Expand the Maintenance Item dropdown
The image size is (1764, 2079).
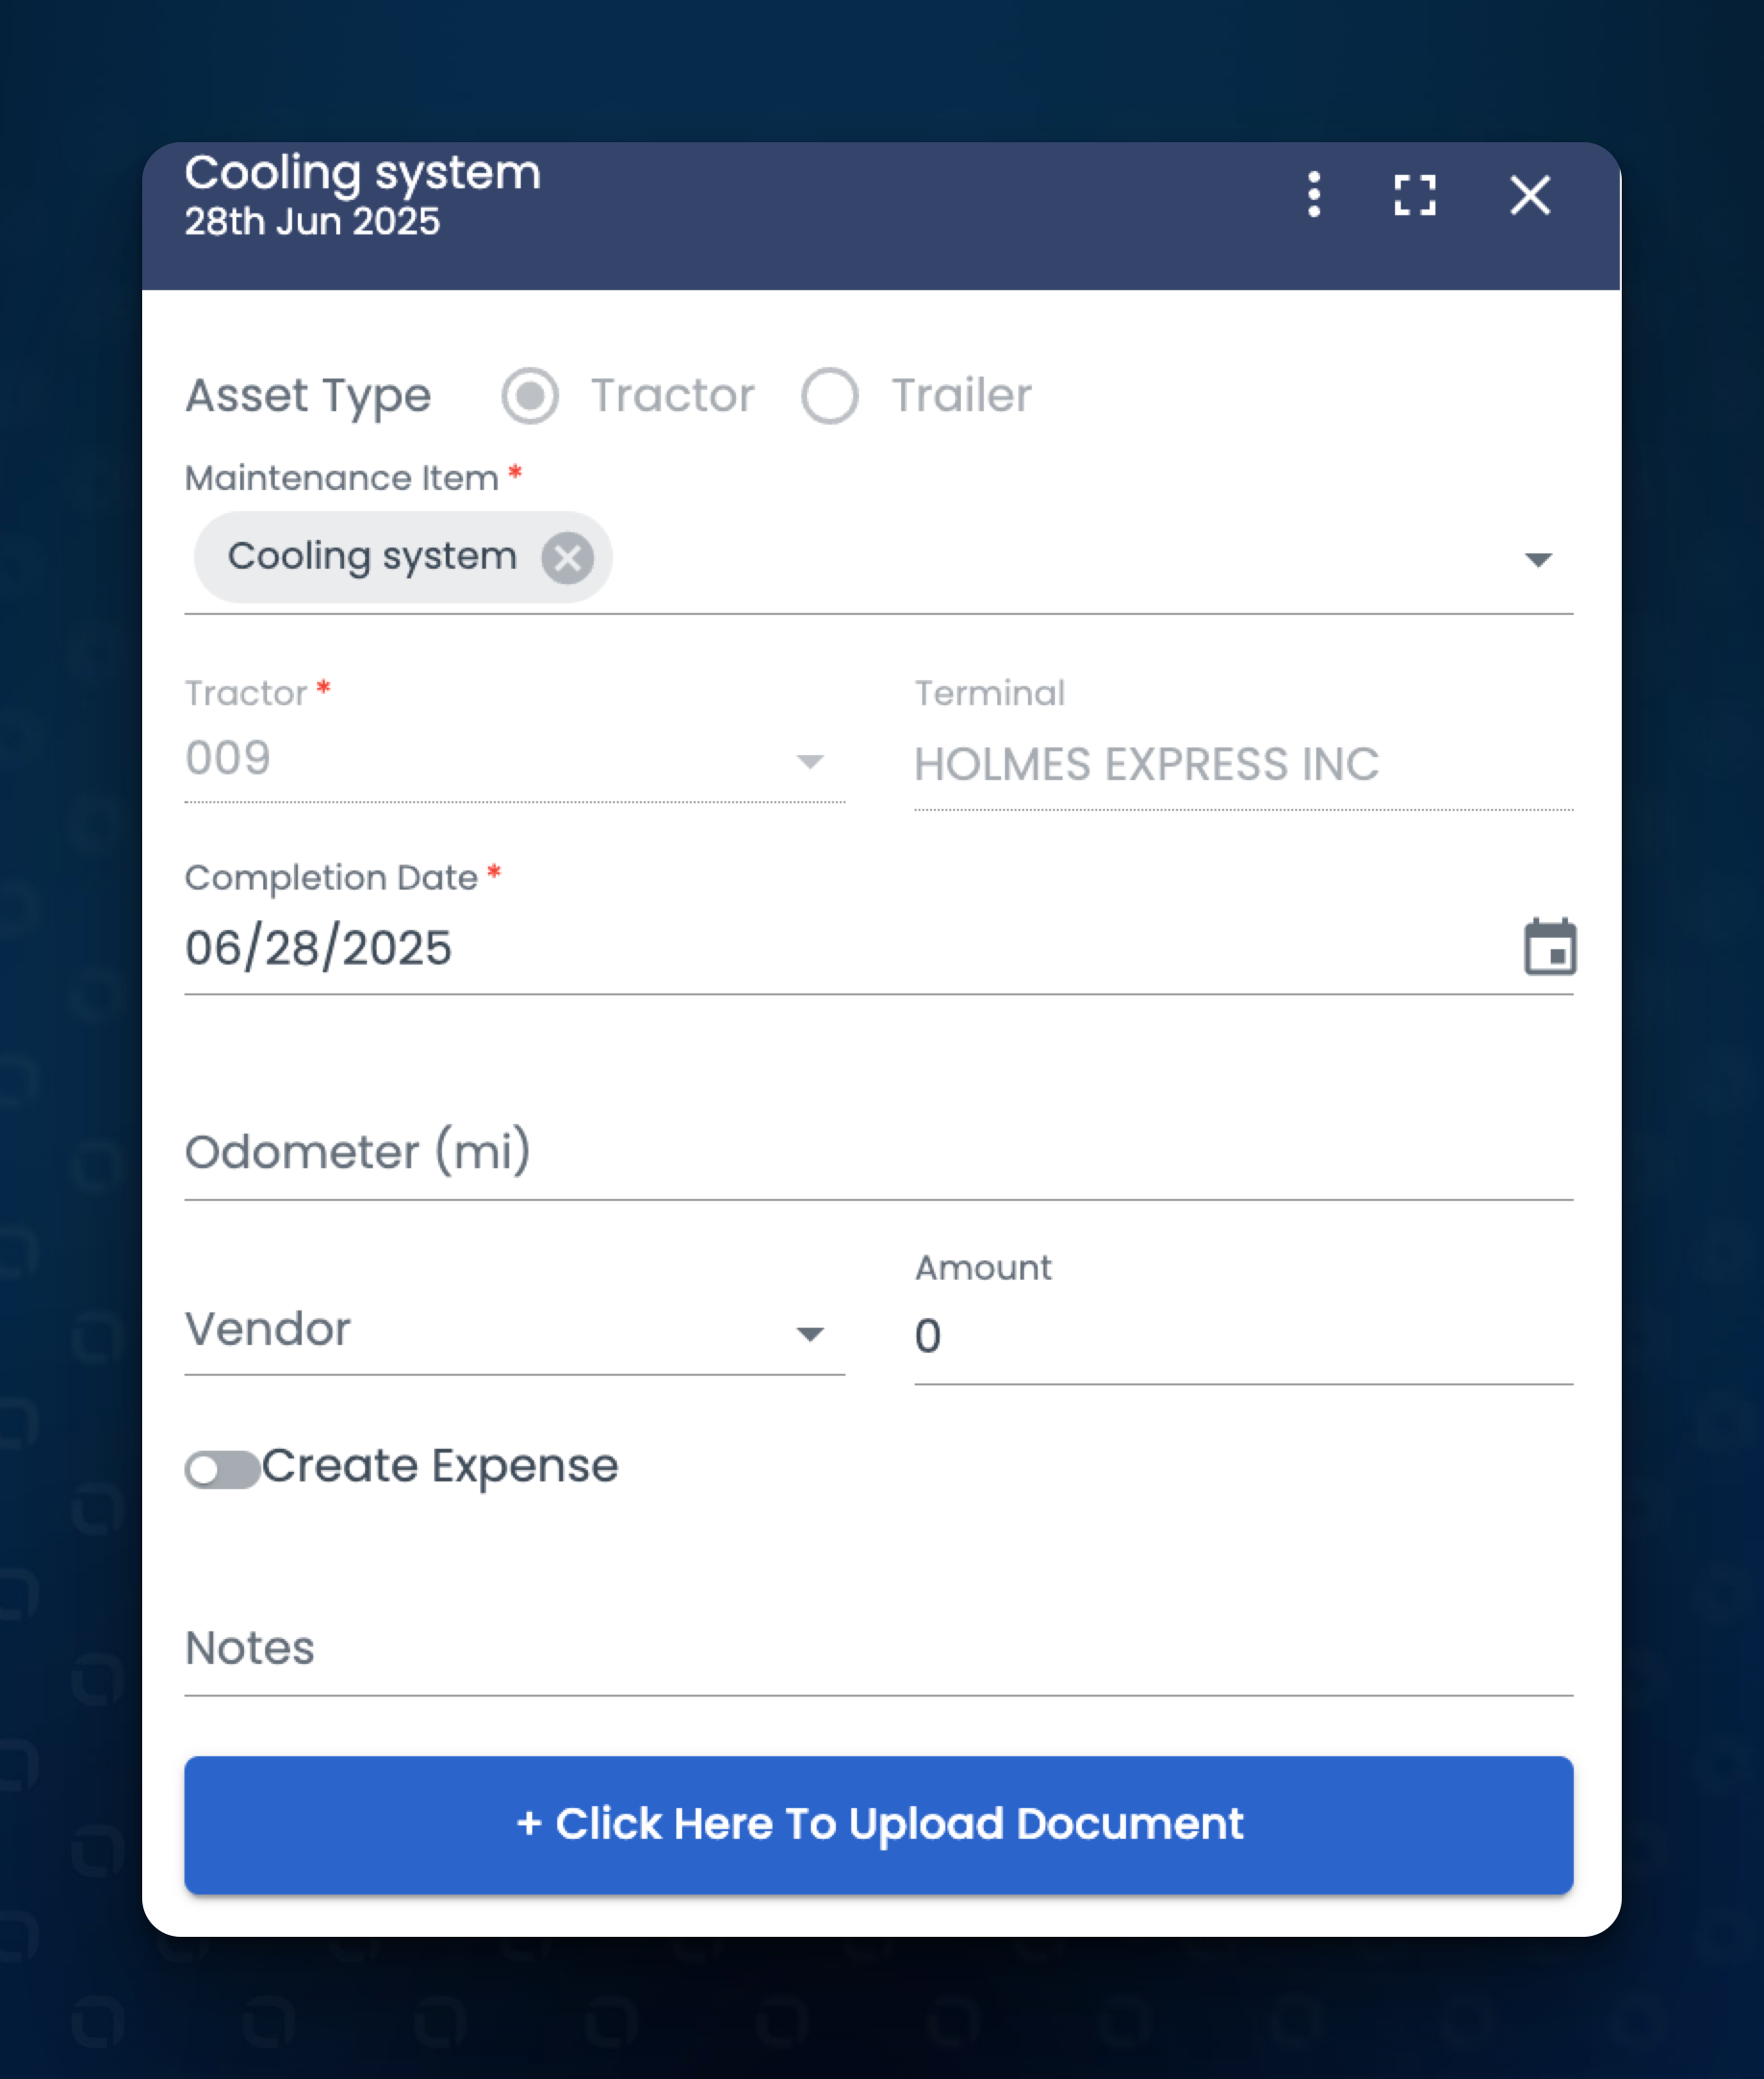(1537, 559)
